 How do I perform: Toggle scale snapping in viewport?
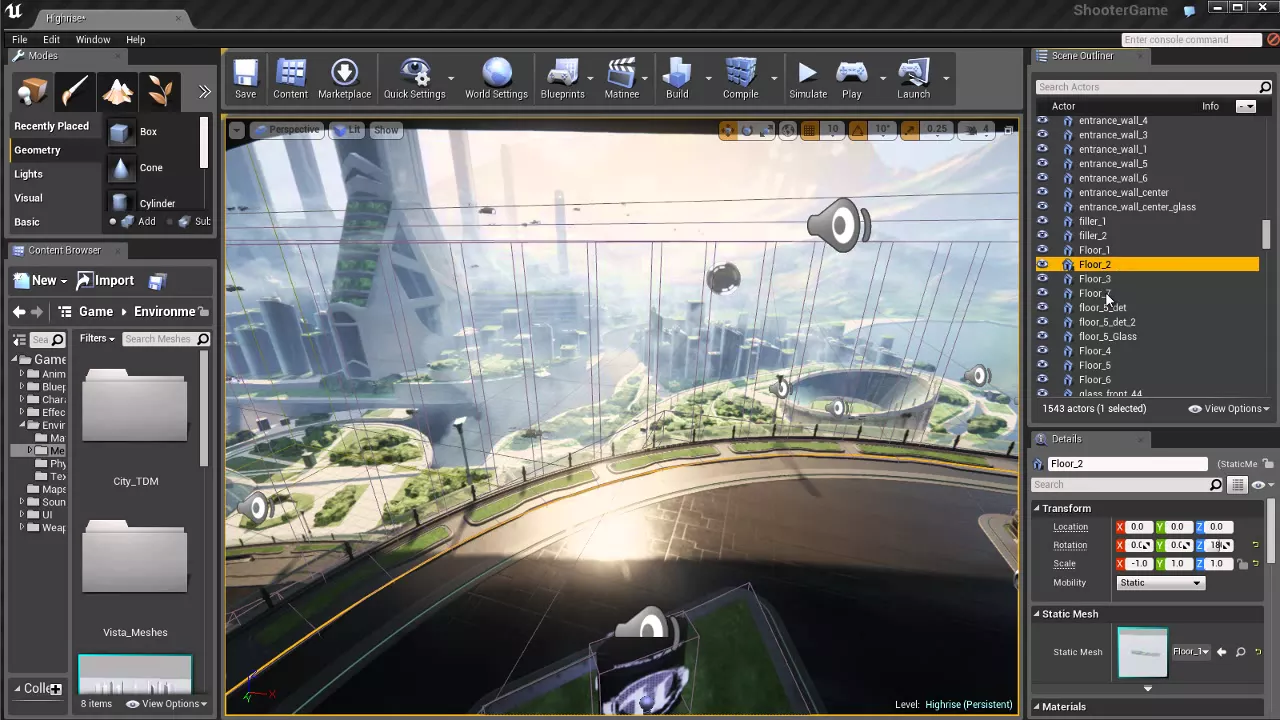click(909, 130)
